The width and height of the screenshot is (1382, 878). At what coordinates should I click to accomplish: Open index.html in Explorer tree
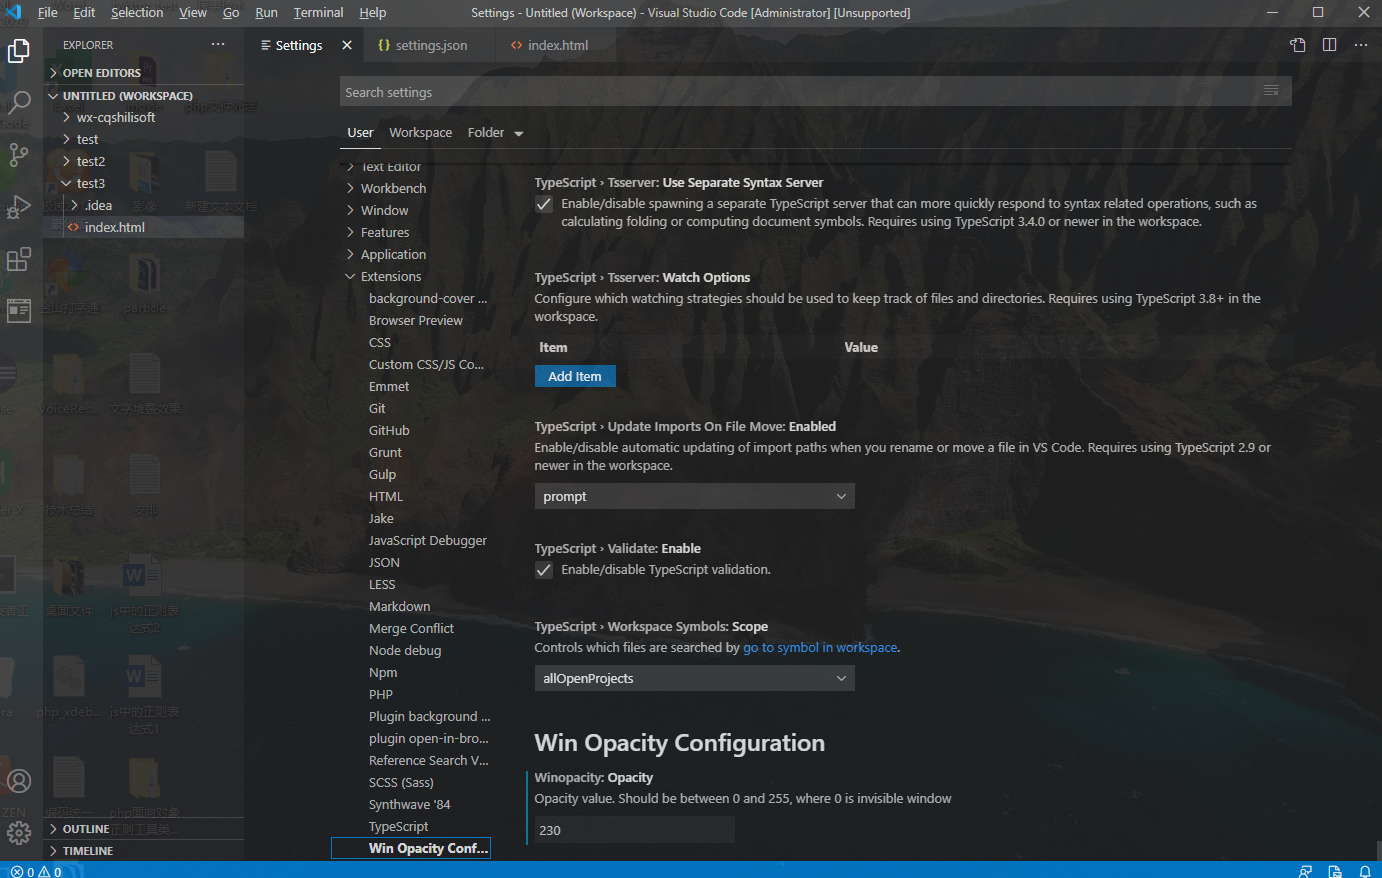pos(143,227)
